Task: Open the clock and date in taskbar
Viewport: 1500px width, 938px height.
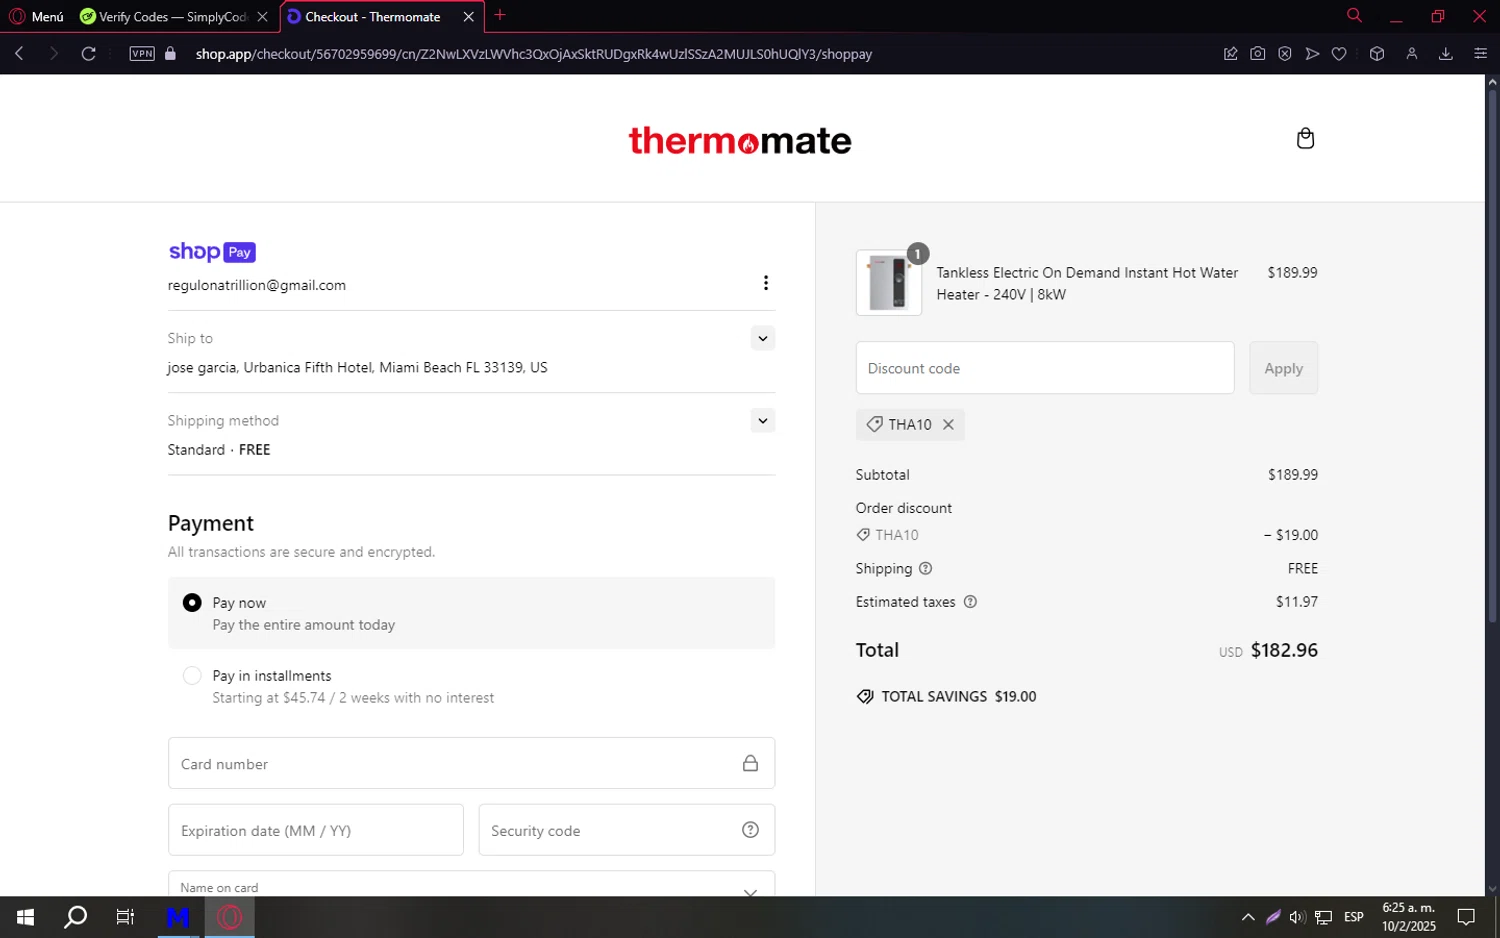Action: pos(1409,917)
